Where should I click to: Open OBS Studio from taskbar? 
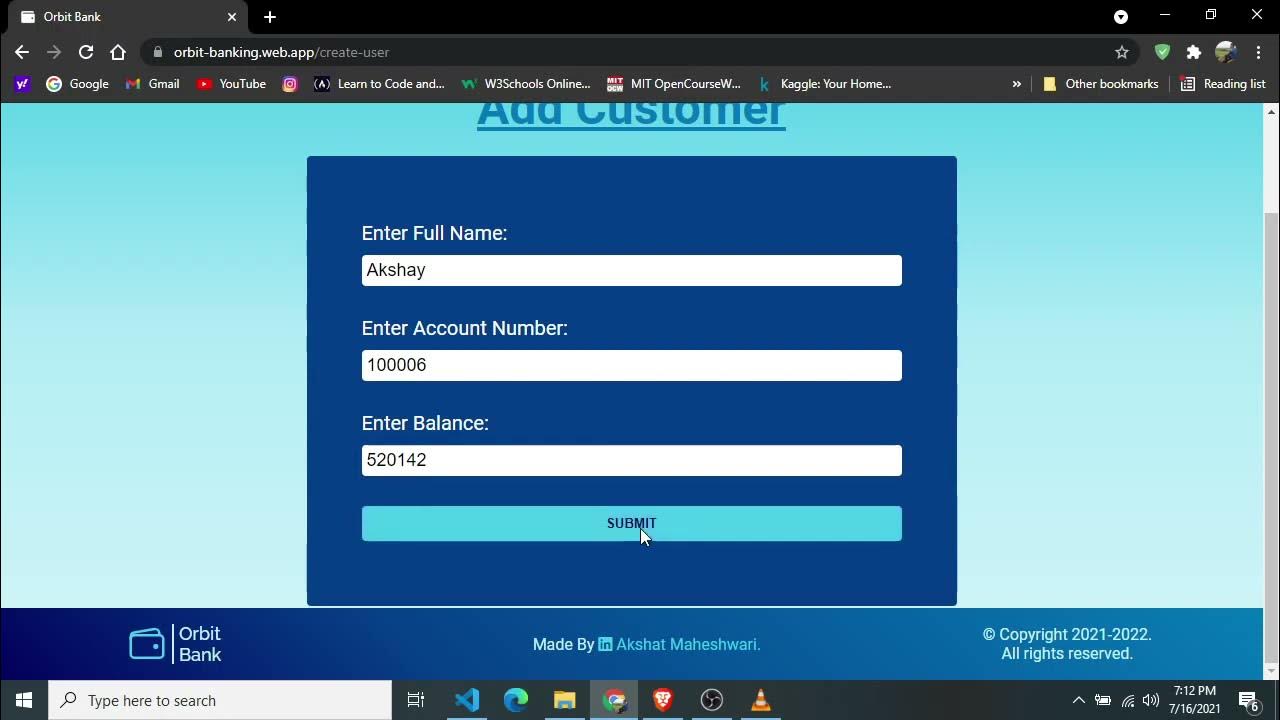click(x=711, y=700)
